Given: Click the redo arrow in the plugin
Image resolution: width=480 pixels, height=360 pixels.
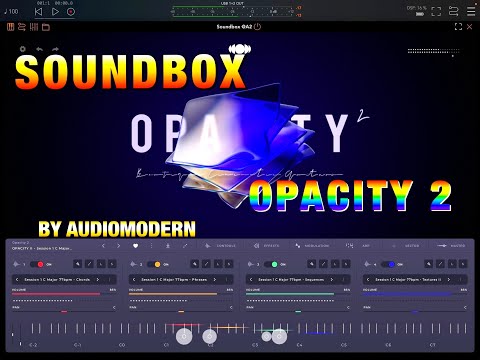Looking at the screenshot, I should [x=55, y=49].
